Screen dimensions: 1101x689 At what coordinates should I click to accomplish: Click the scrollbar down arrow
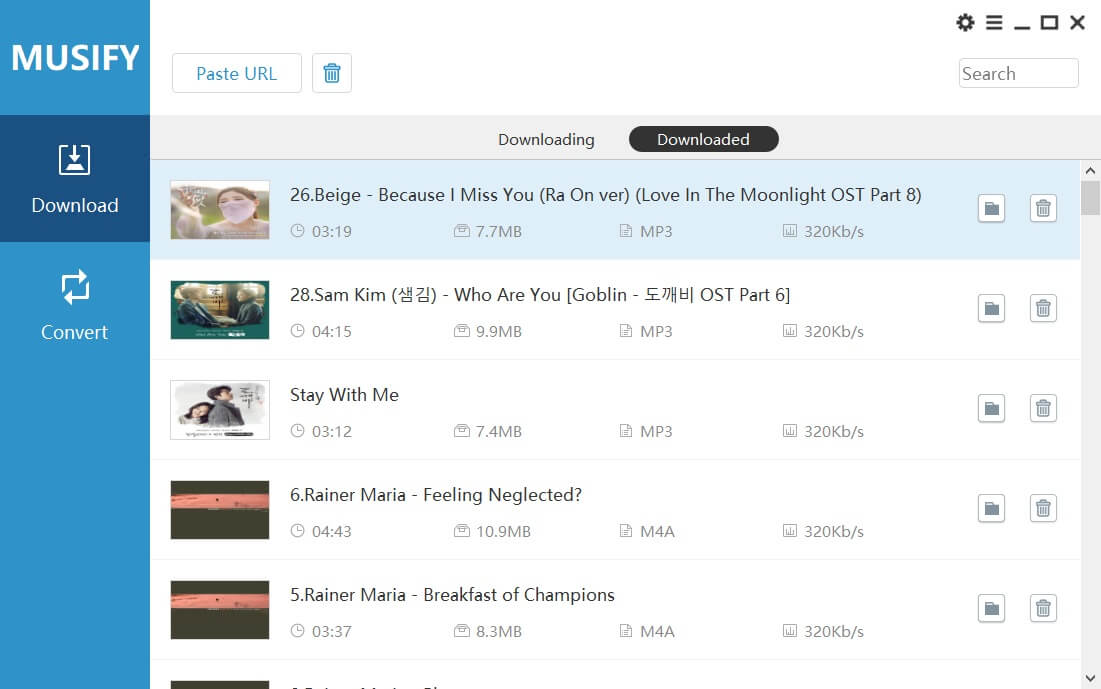pyautogui.click(x=1090, y=678)
